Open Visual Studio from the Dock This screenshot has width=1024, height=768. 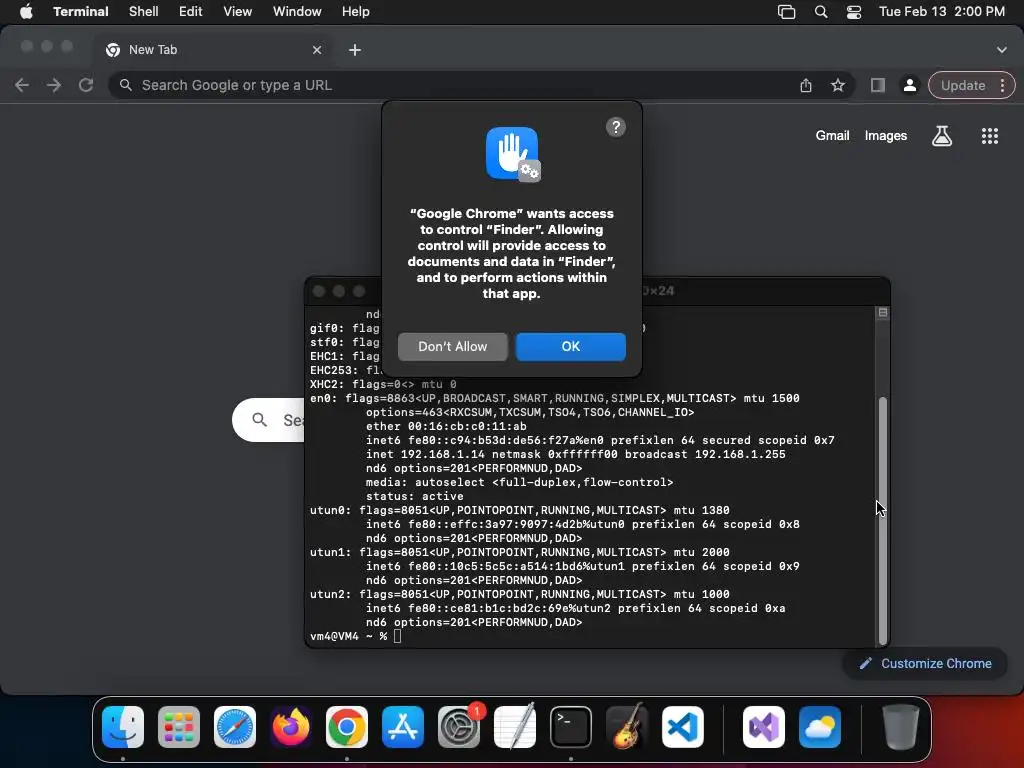(x=764, y=727)
